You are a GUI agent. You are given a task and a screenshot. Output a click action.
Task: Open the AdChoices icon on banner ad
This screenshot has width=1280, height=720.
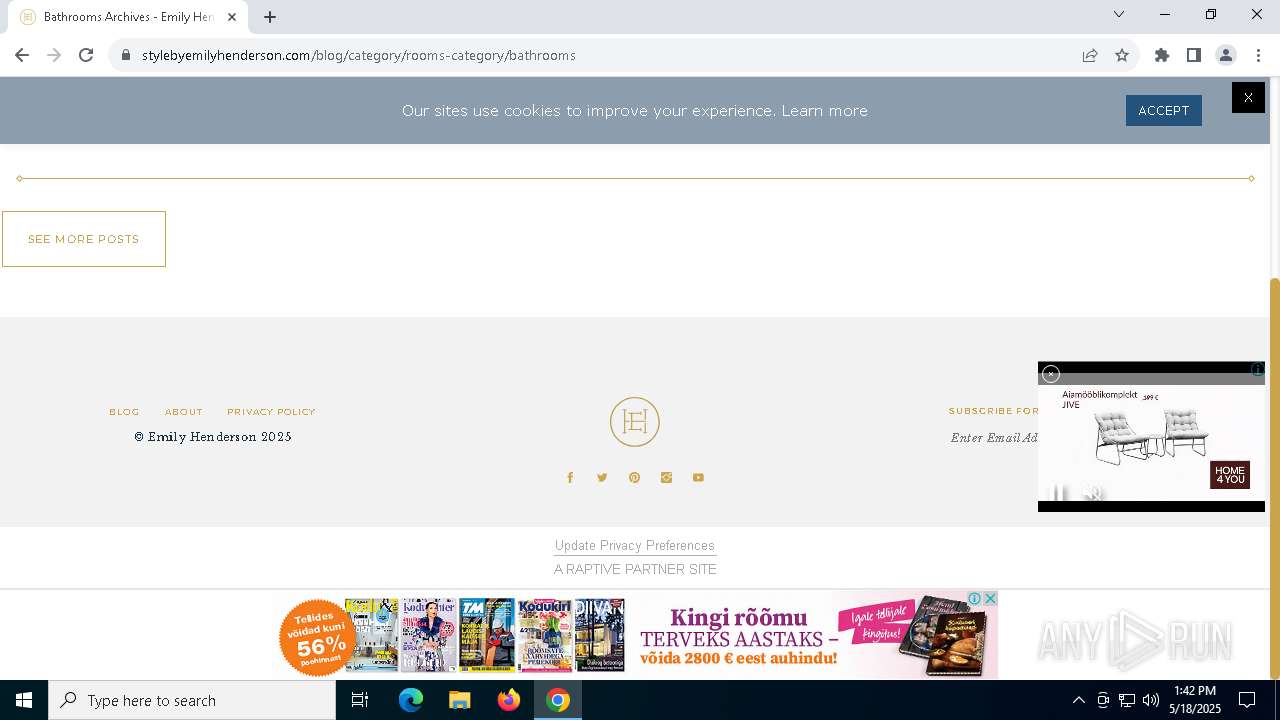click(x=974, y=598)
